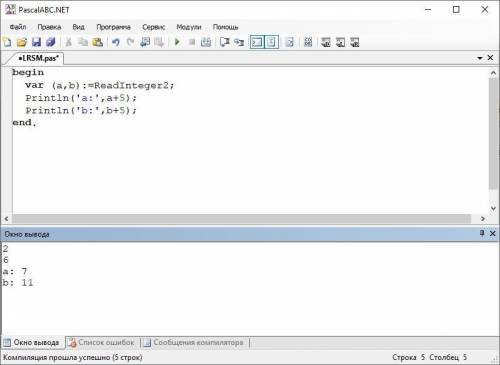Run the program with the green arrow
This screenshot has width=500, height=365.
(177, 42)
